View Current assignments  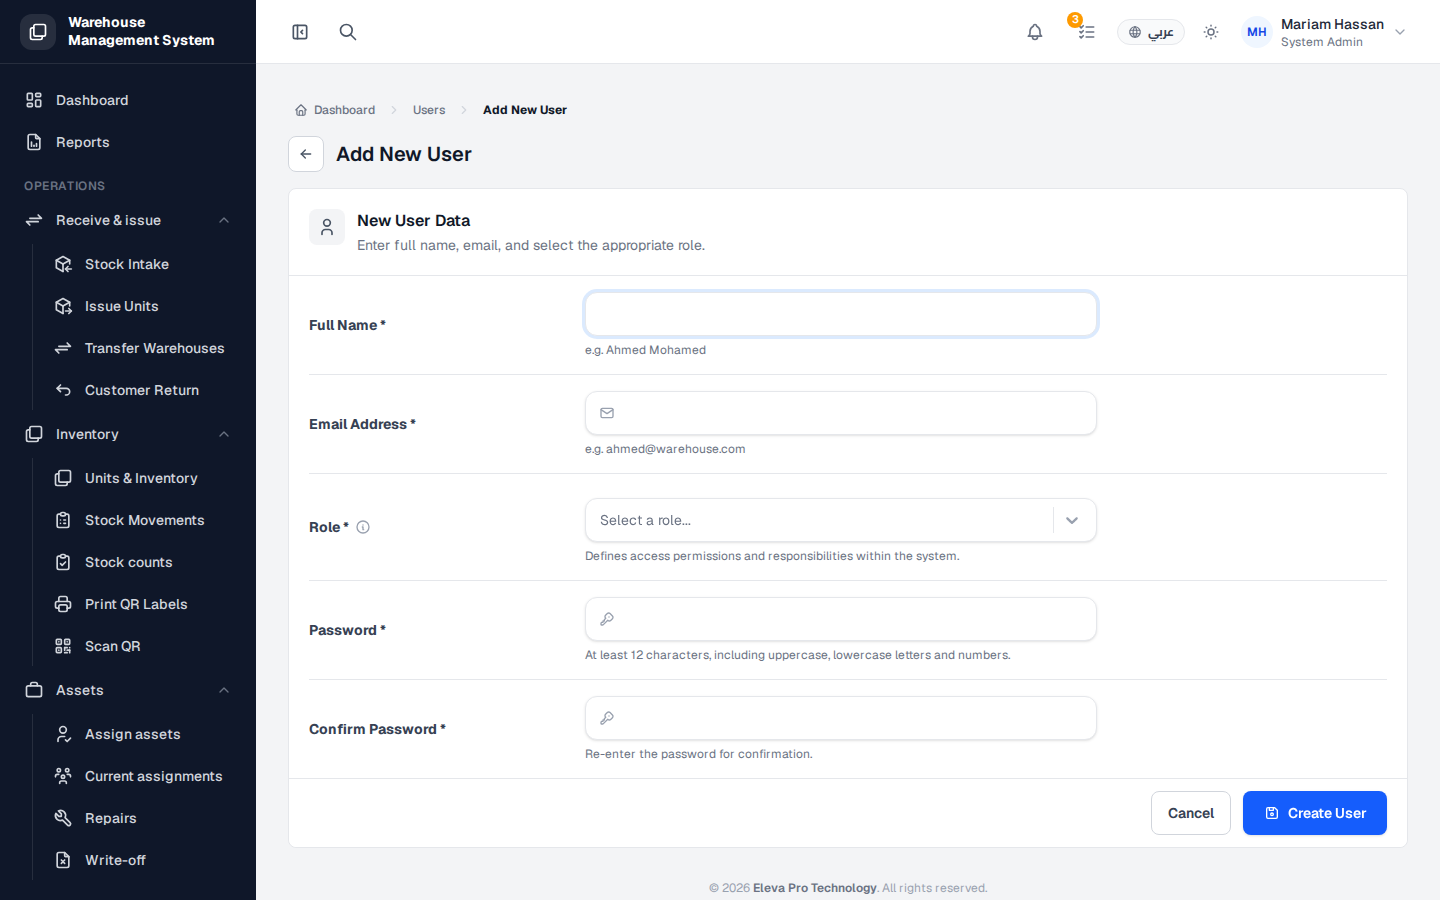[x=144, y=776]
